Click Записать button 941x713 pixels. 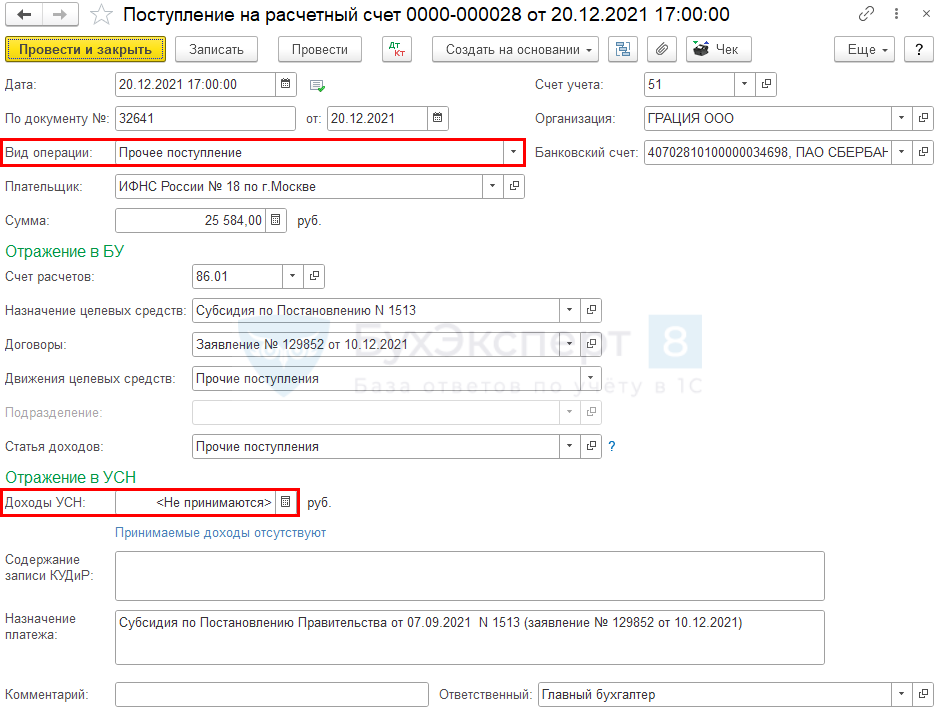point(216,49)
